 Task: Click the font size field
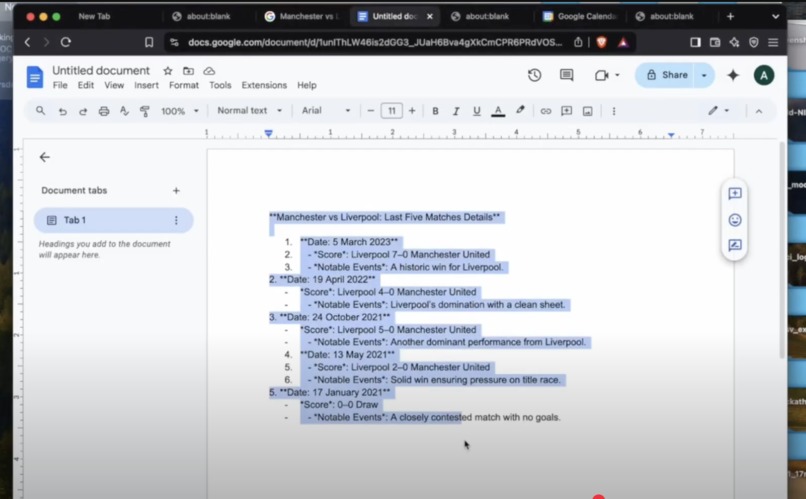[x=392, y=111]
